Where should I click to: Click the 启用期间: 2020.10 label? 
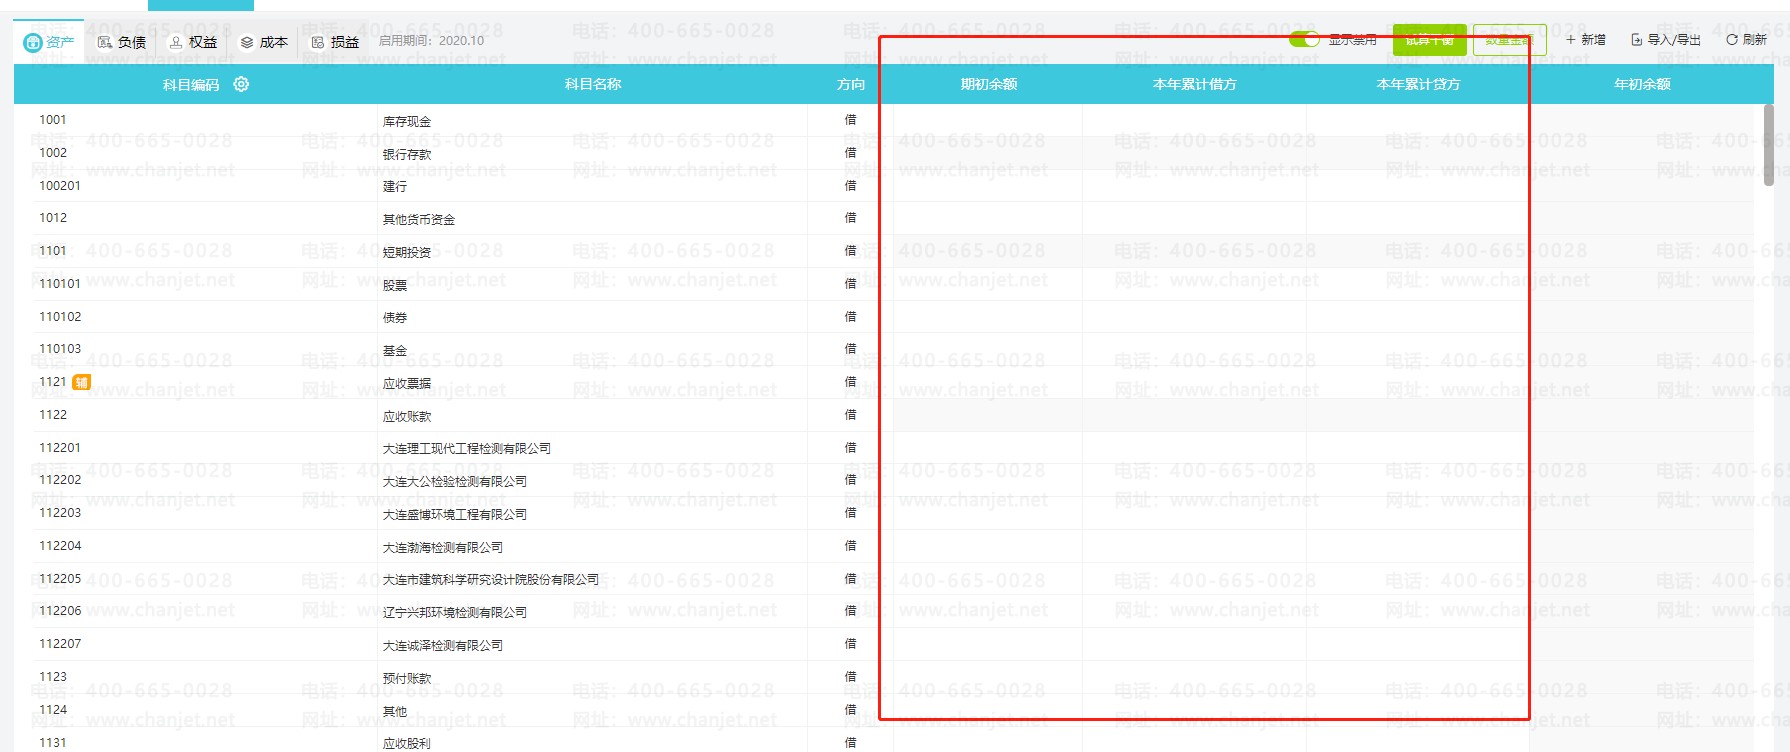(x=431, y=41)
